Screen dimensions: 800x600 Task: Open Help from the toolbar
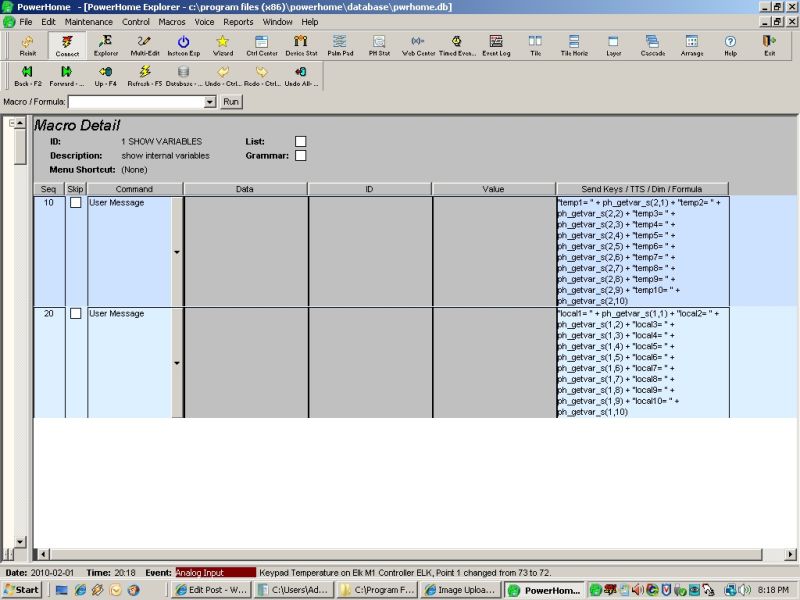[x=731, y=45]
